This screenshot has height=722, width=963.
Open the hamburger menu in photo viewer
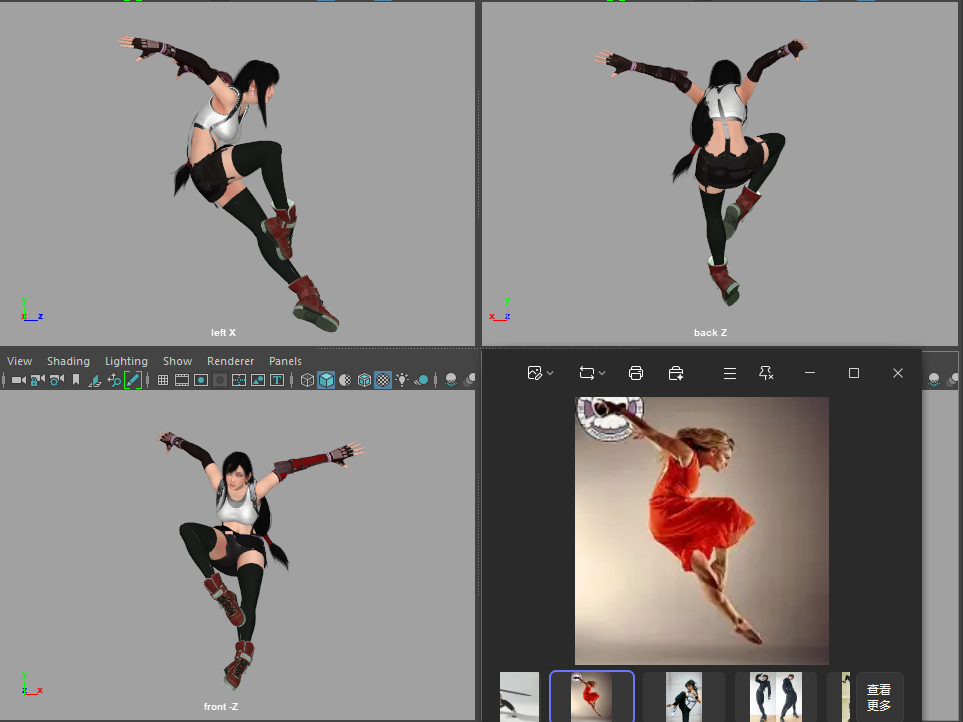pyautogui.click(x=730, y=373)
